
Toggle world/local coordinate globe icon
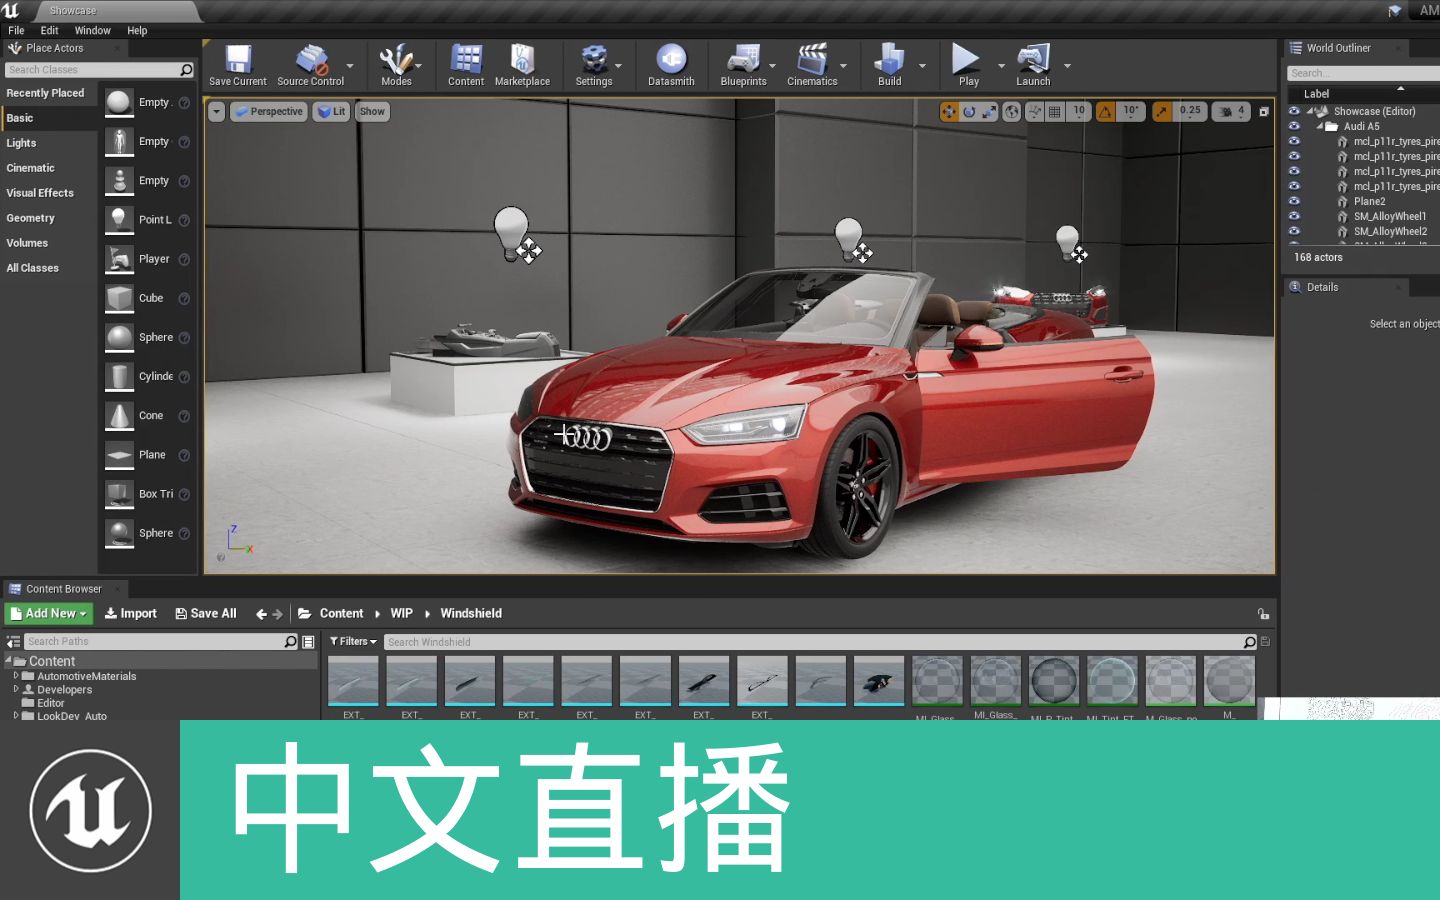pos(1012,112)
